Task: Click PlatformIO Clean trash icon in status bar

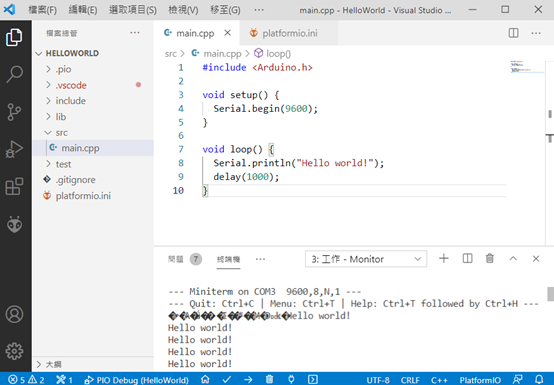Action: (x=270, y=380)
